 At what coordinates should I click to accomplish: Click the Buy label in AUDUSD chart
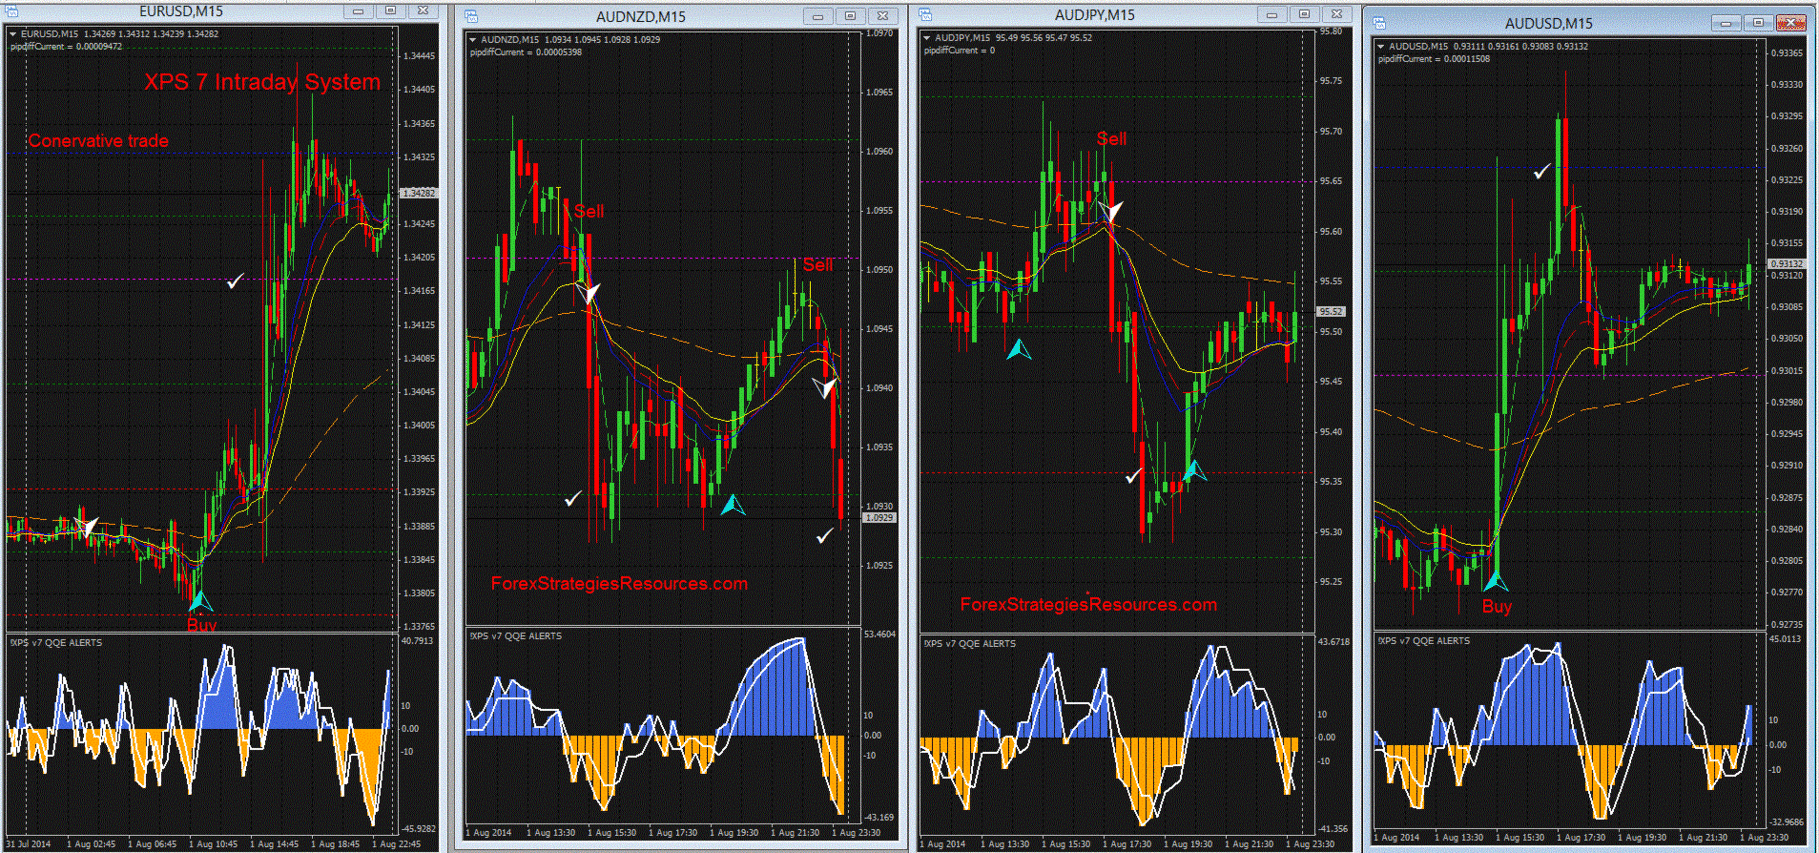tap(1497, 606)
